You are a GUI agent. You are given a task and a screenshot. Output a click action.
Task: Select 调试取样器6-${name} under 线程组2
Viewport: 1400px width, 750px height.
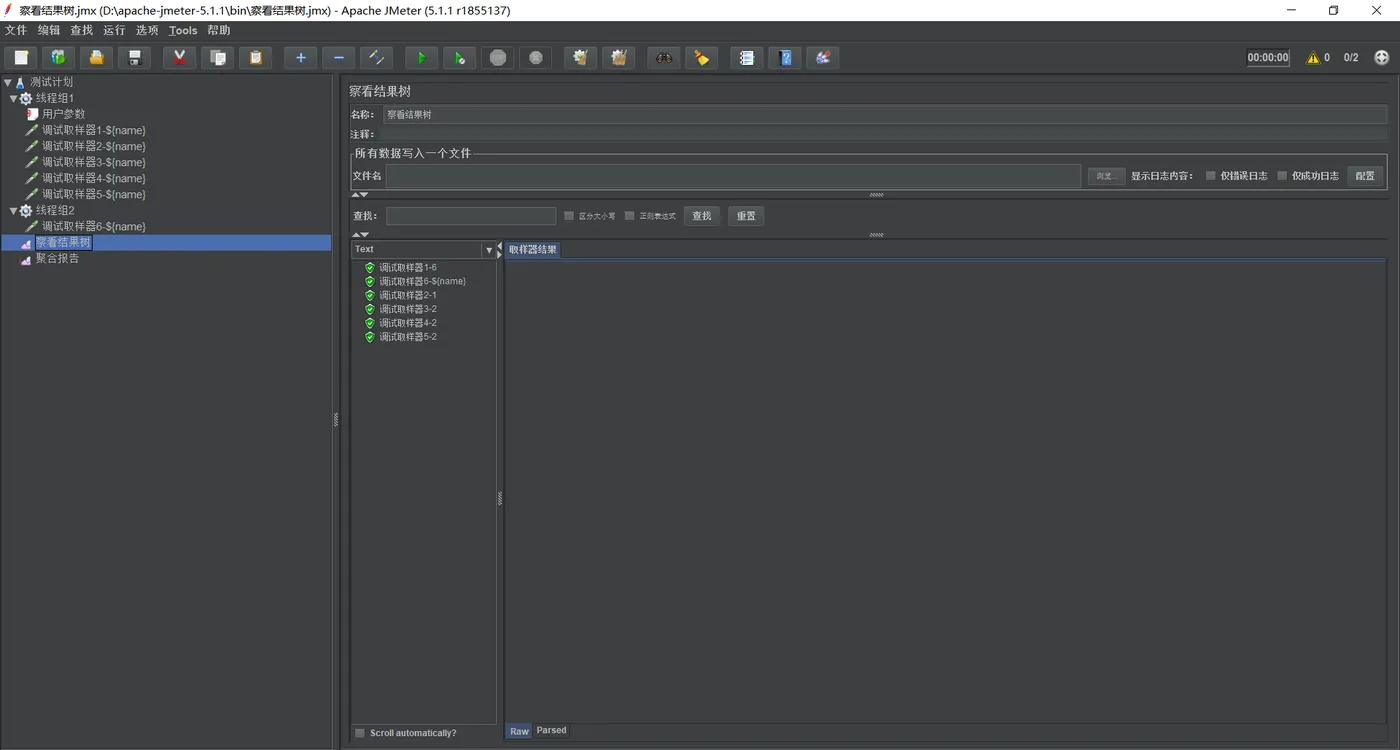coord(94,227)
